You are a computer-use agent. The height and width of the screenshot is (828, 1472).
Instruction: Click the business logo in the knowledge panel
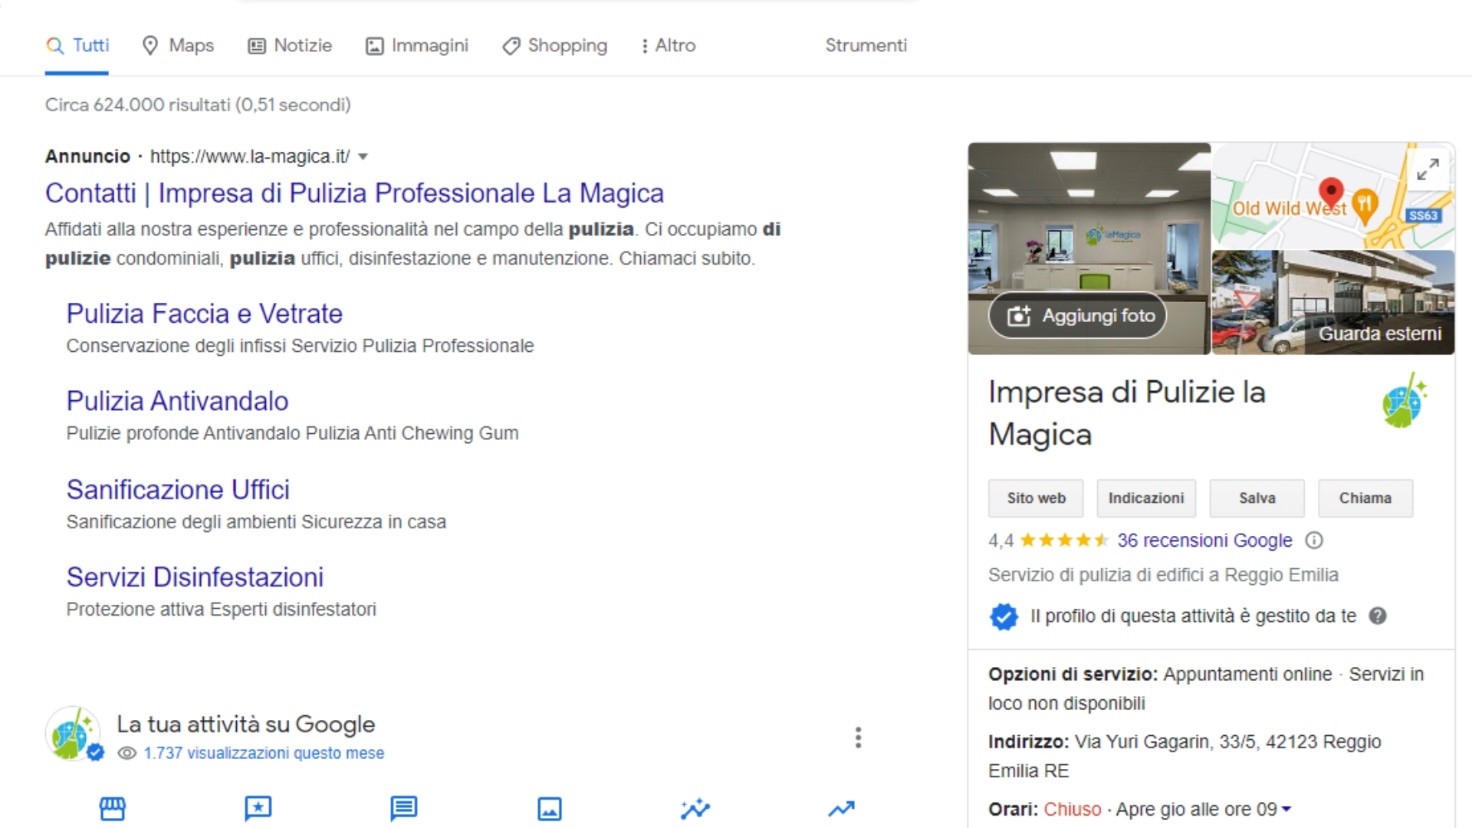1404,400
